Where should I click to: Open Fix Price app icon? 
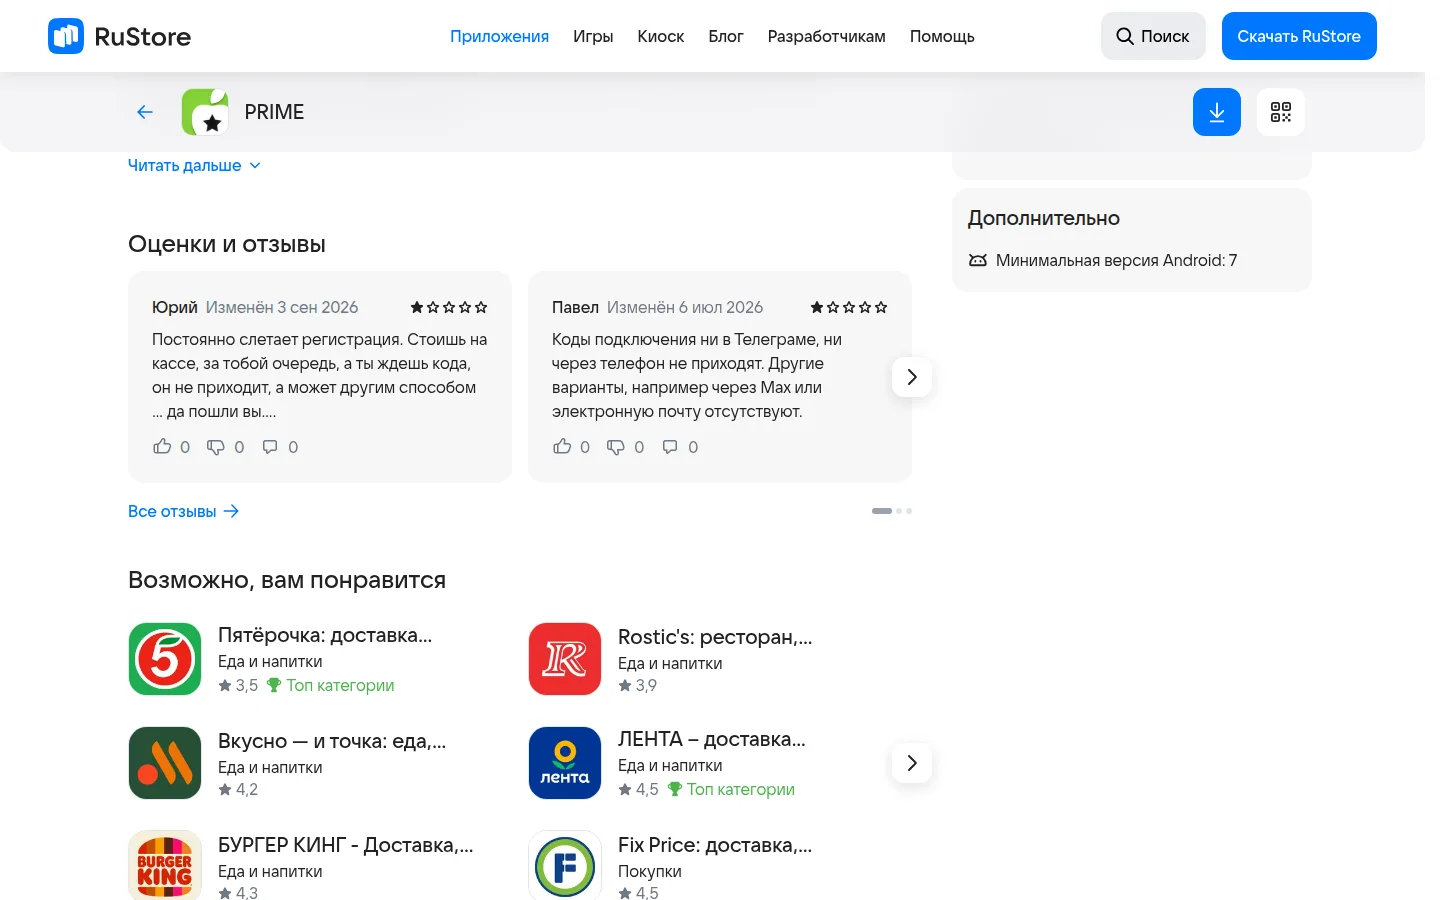(x=565, y=865)
